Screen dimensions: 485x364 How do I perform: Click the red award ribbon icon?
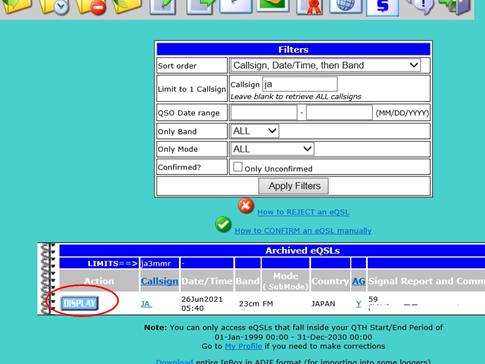tap(309, 7)
